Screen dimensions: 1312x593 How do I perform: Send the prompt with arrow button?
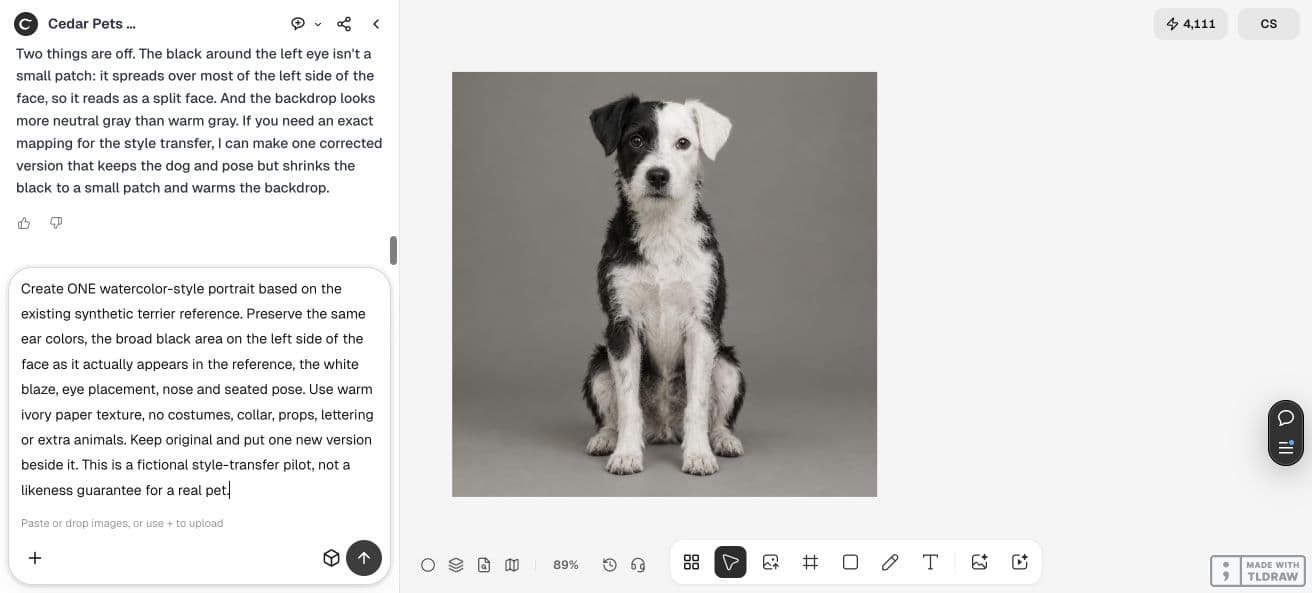pyautogui.click(x=364, y=558)
